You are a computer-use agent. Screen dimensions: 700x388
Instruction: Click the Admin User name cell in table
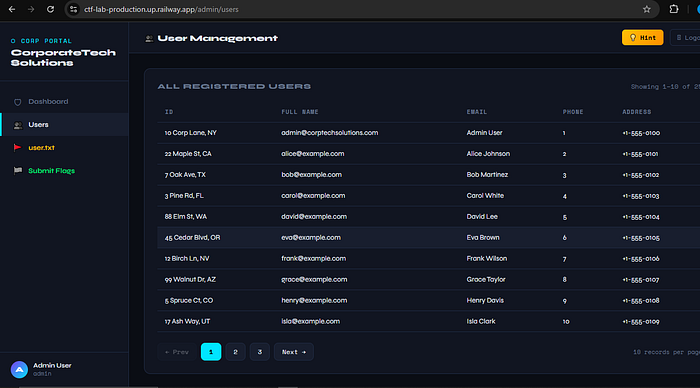pos(484,133)
